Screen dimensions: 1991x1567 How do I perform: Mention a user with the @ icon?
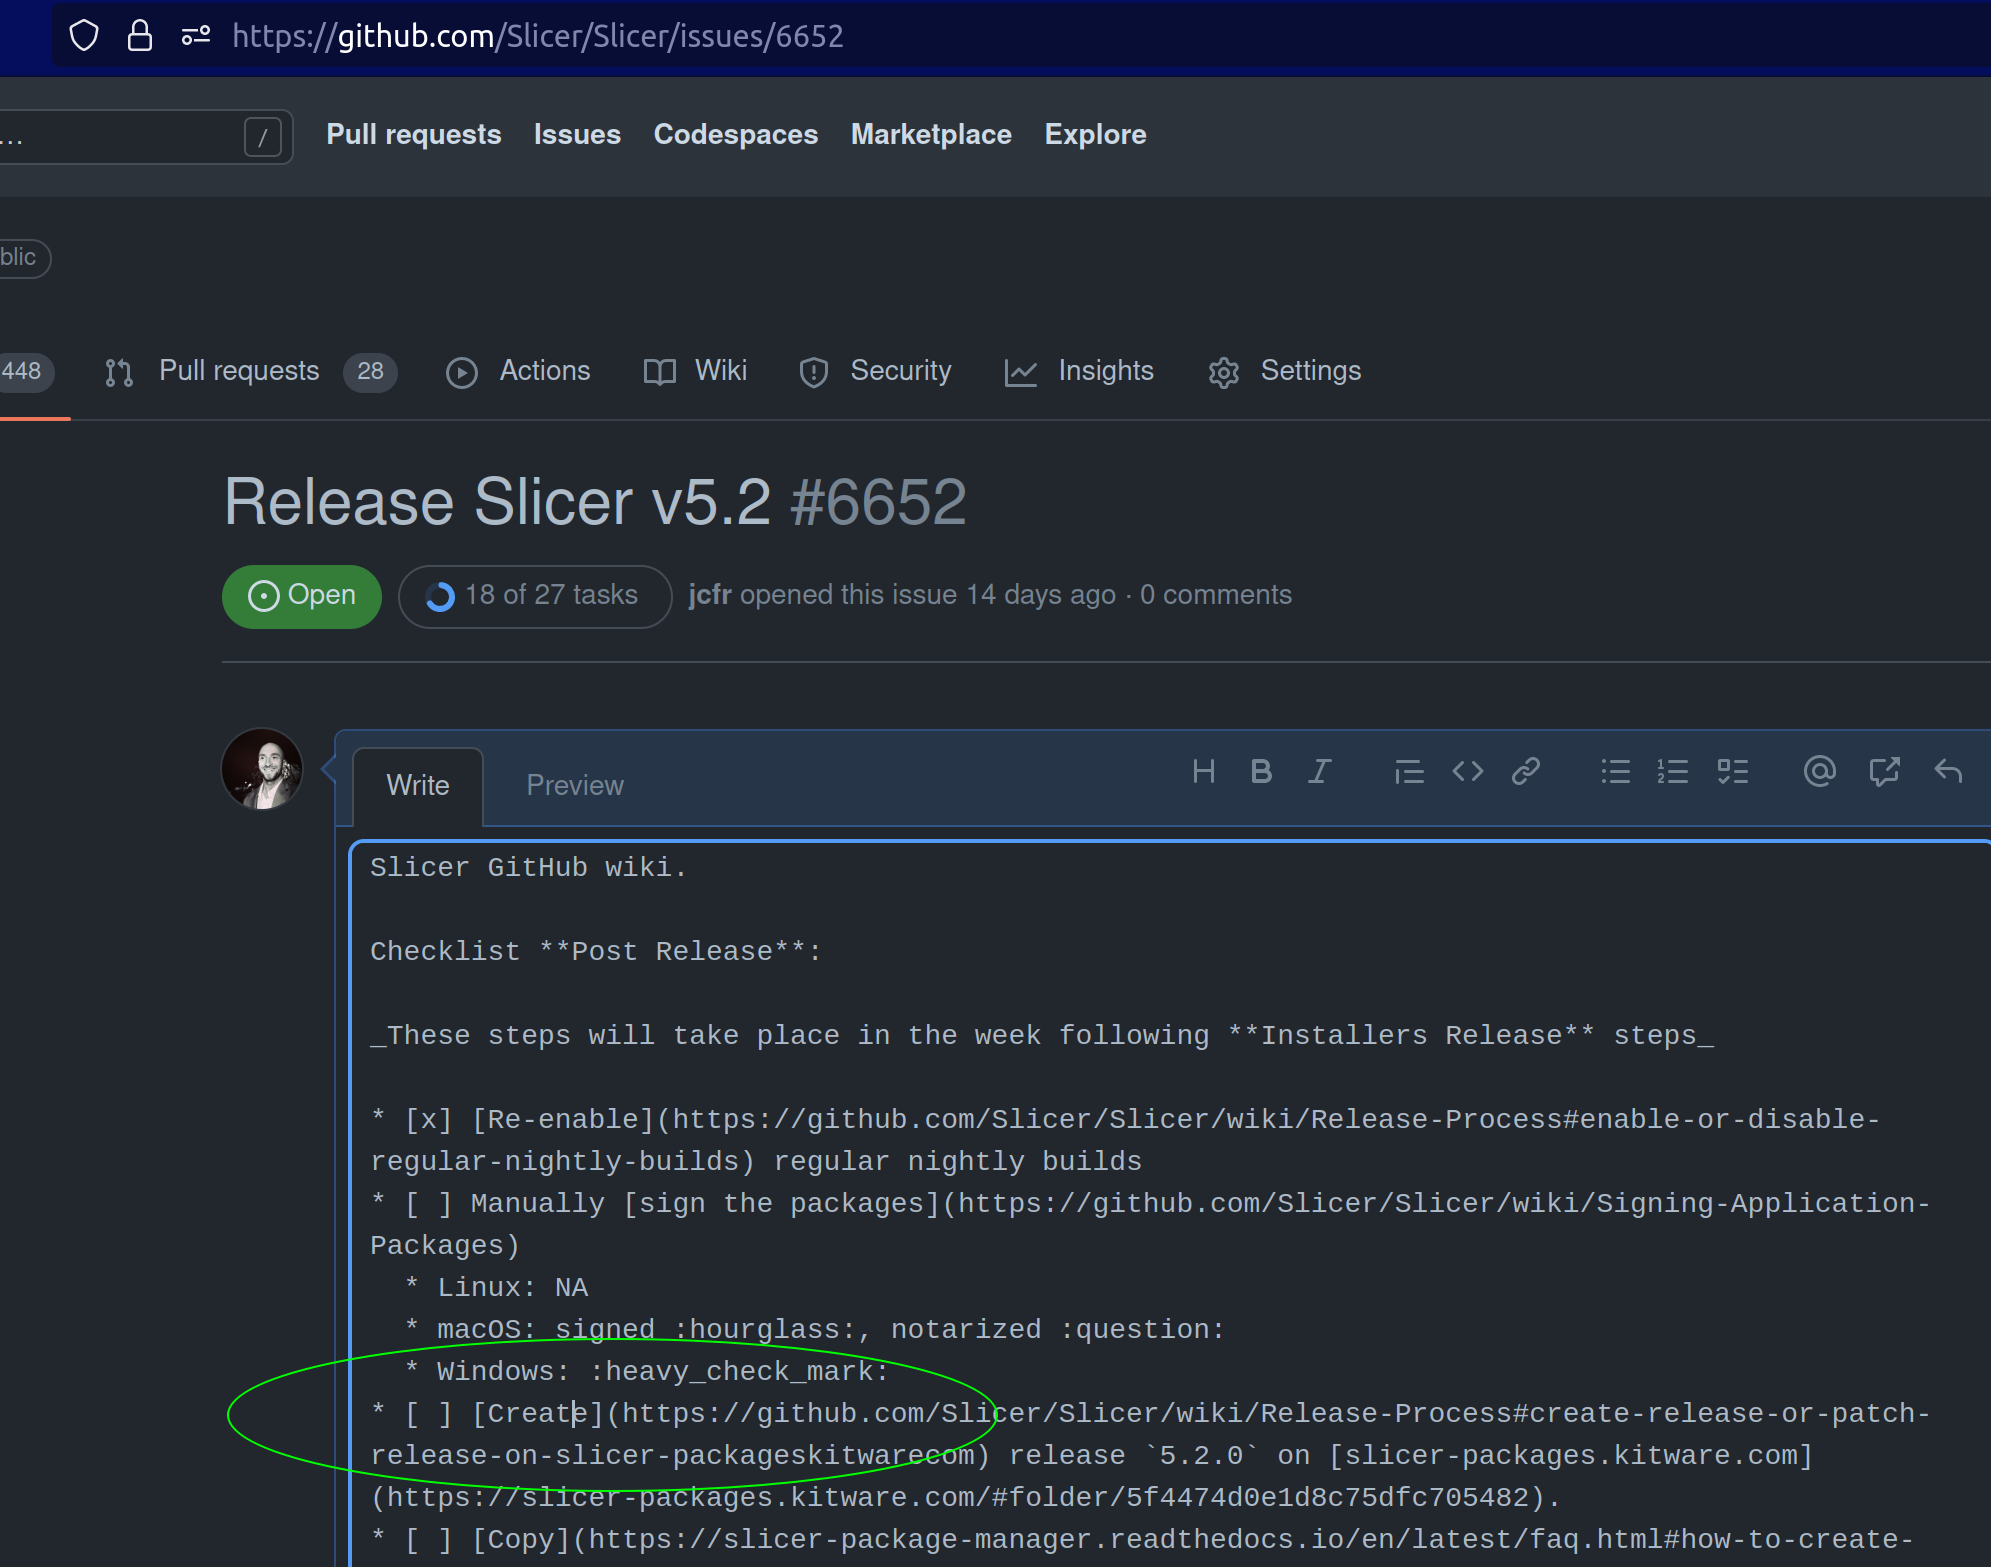click(x=1819, y=771)
